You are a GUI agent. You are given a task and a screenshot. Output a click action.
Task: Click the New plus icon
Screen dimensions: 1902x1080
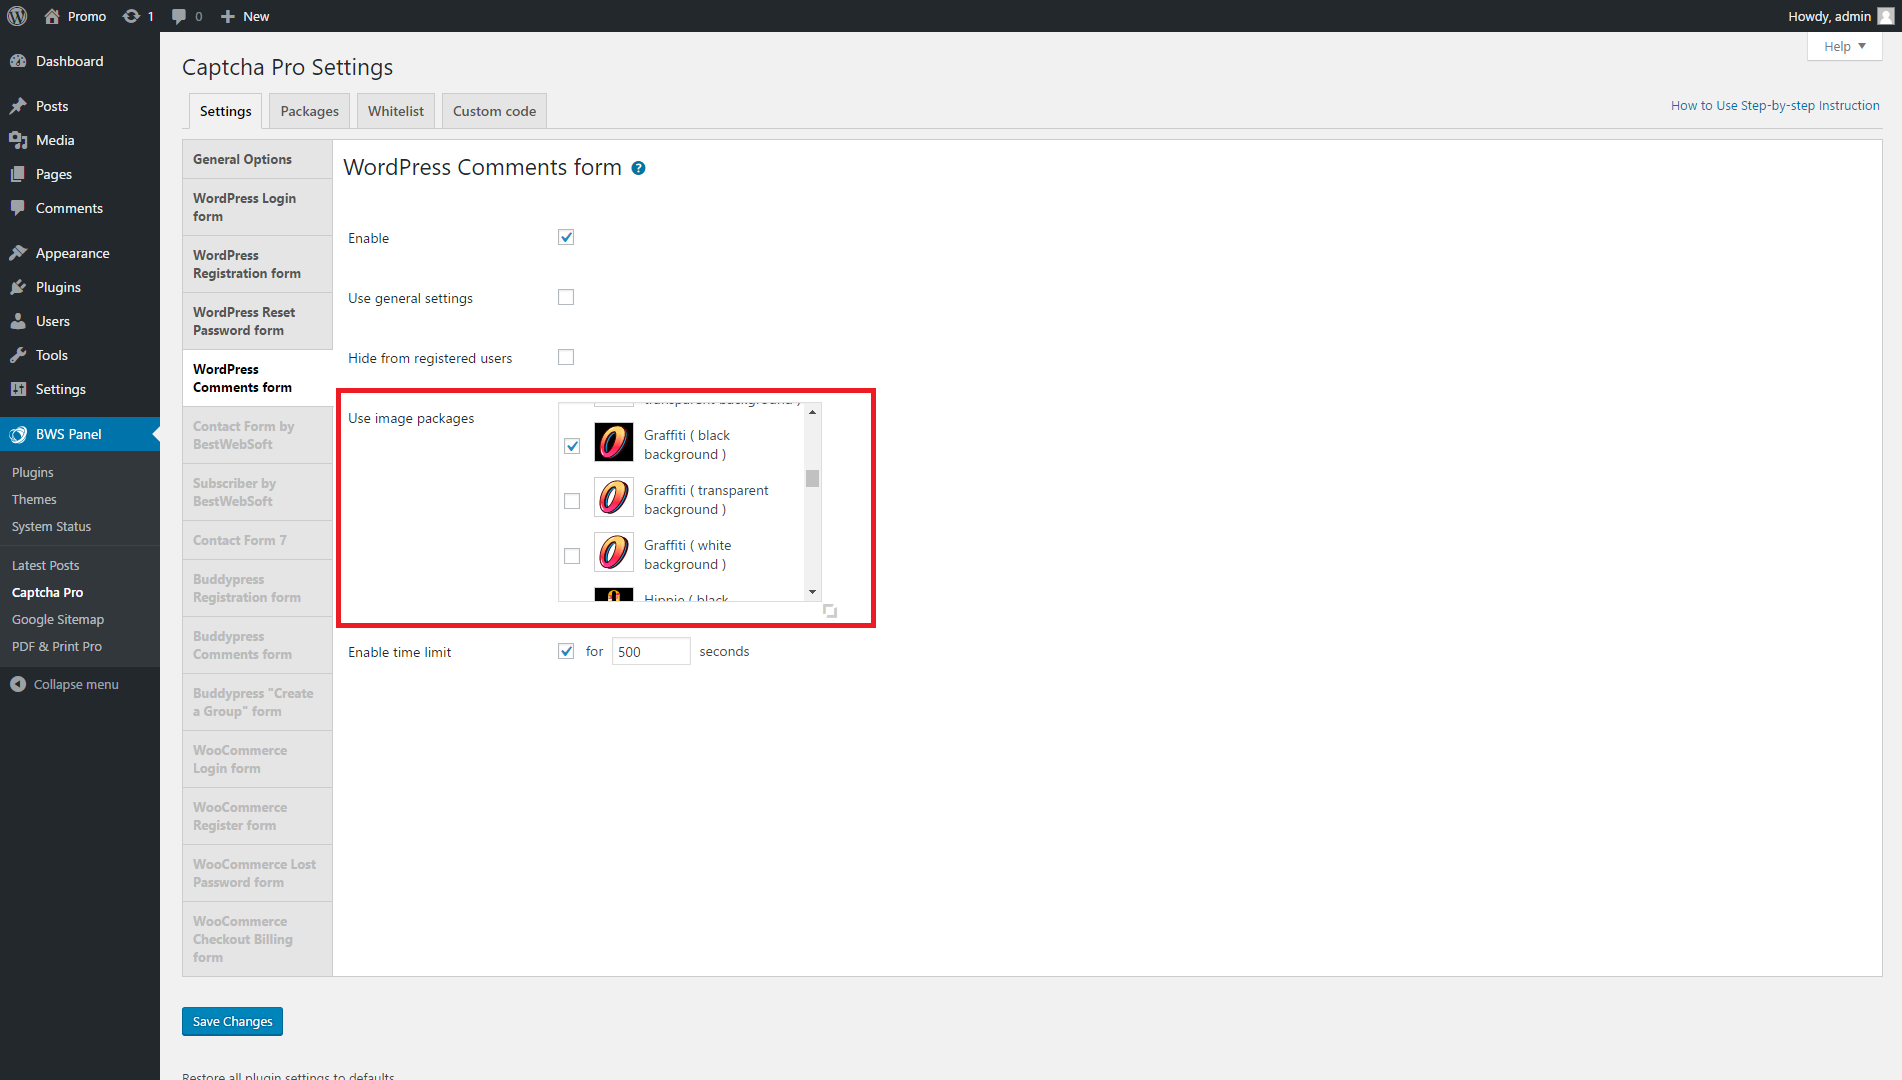tap(228, 16)
